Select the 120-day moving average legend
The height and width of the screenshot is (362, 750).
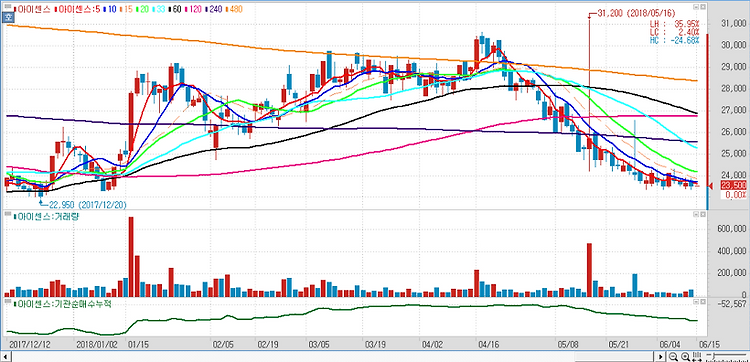pos(193,9)
